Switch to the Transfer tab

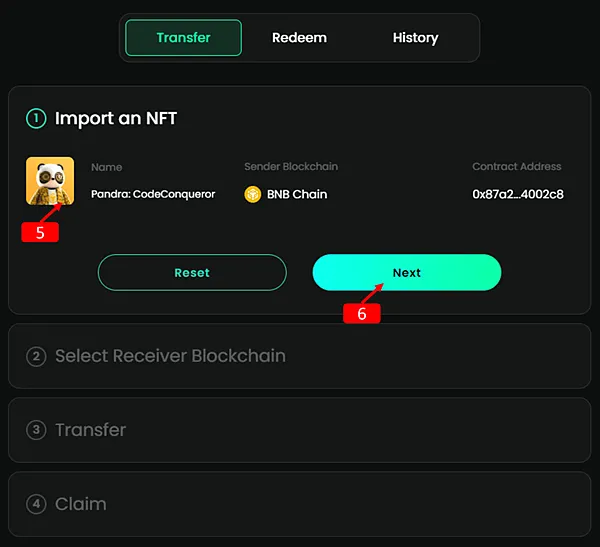(183, 38)
